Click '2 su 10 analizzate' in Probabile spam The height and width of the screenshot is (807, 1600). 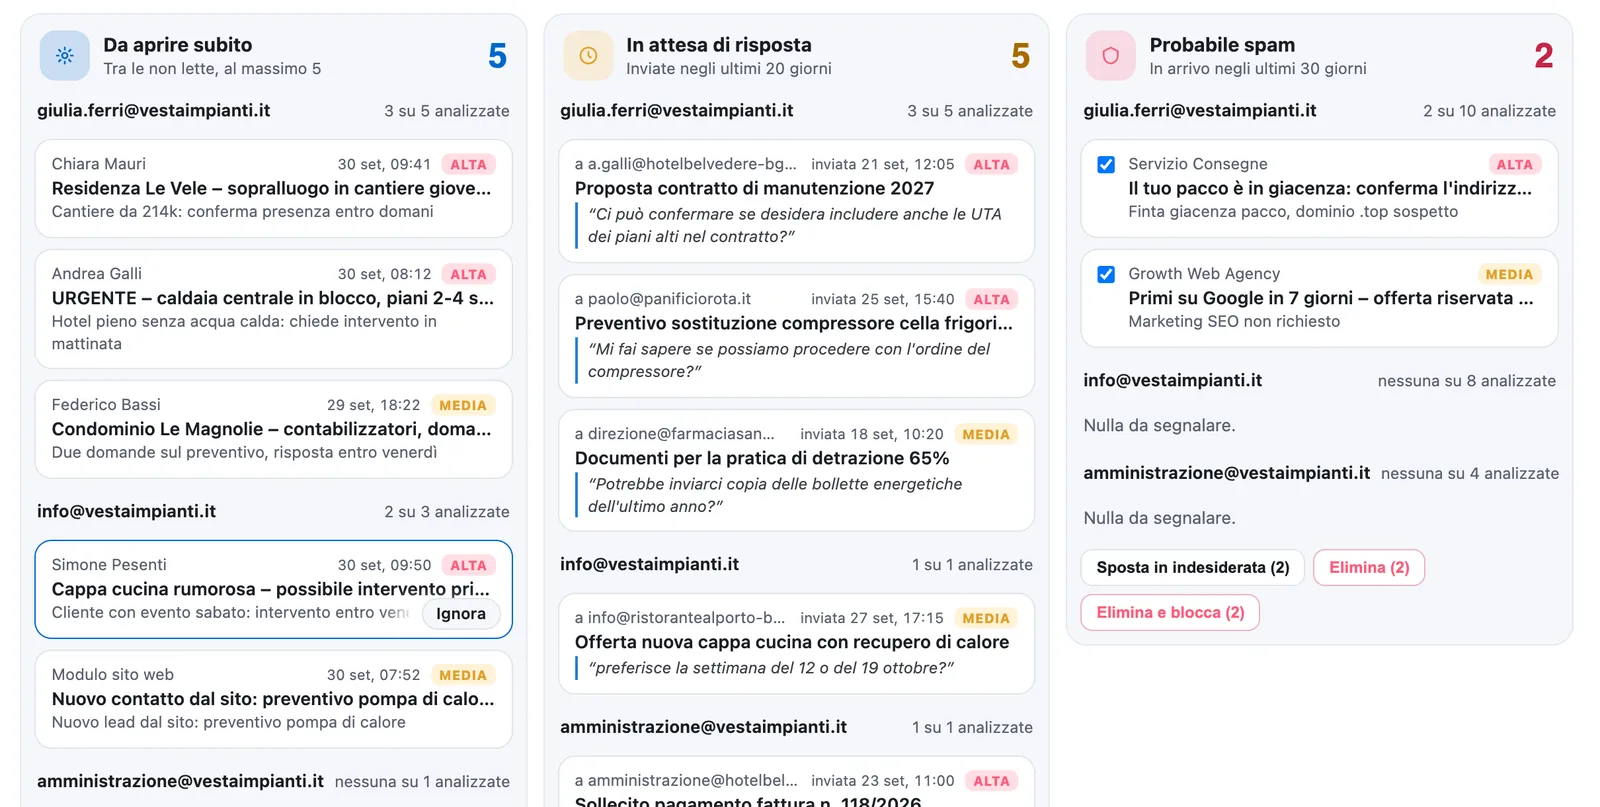pos(1489,111)
